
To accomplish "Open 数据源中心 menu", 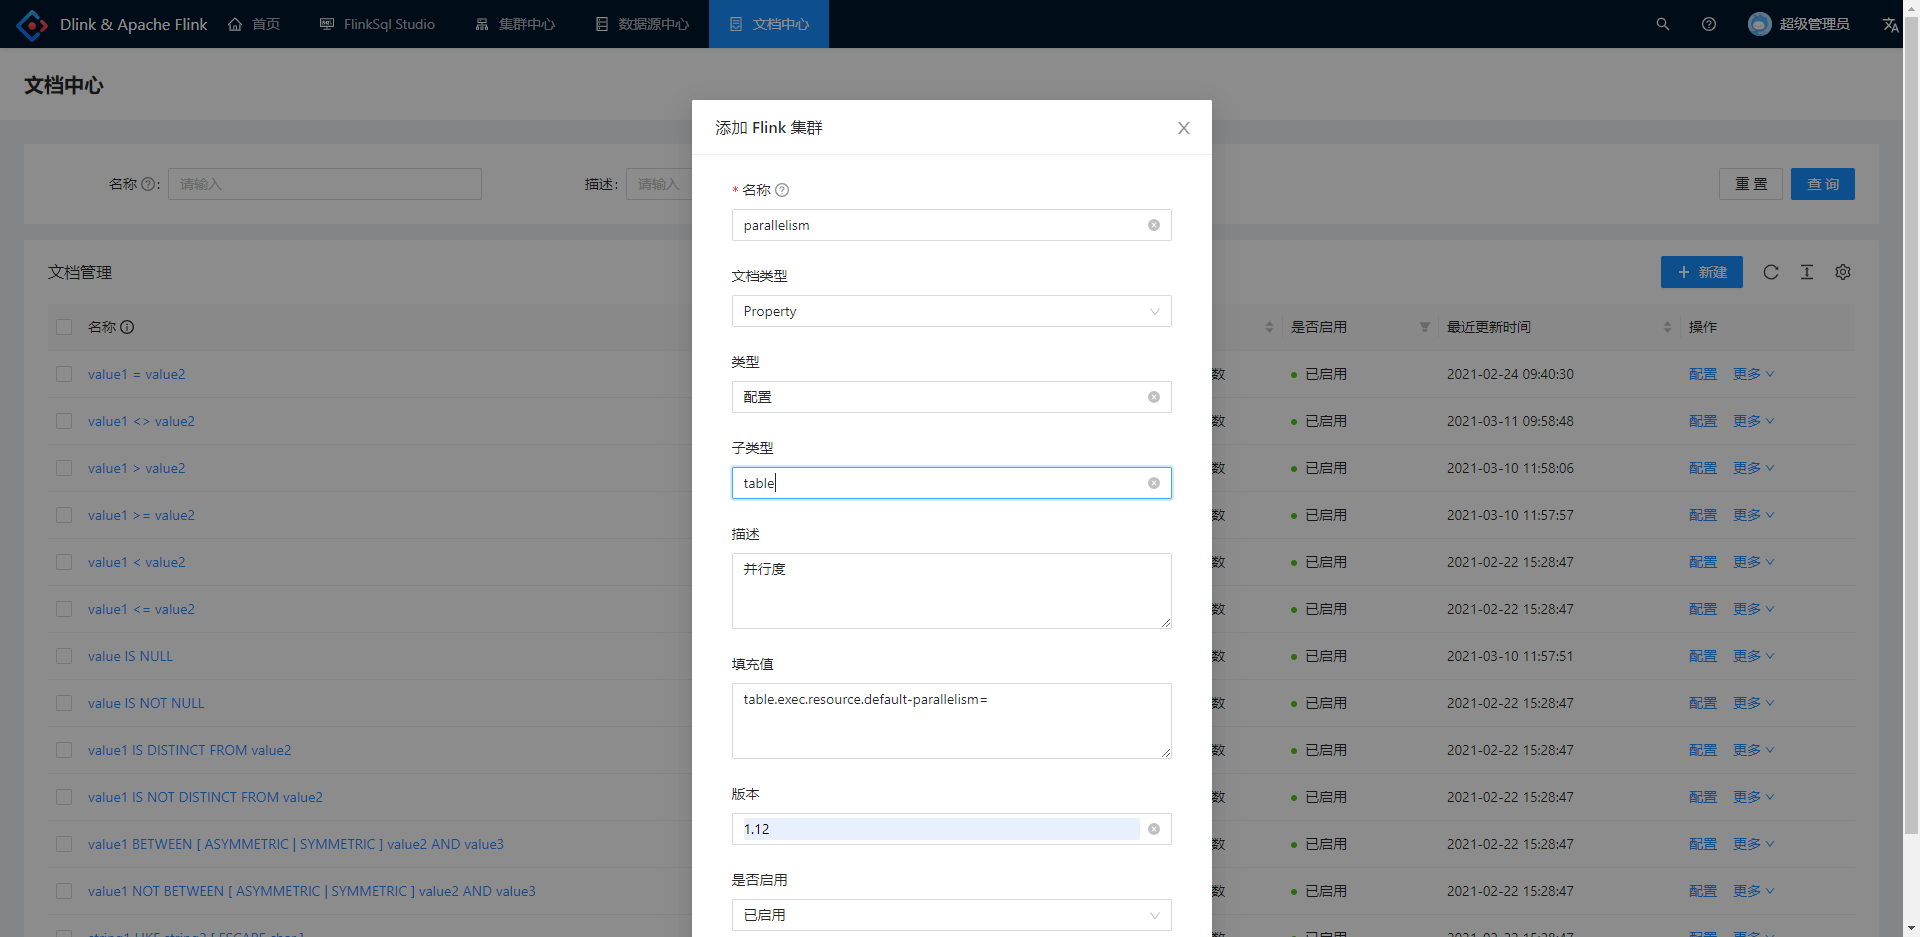I will [642, 24].
